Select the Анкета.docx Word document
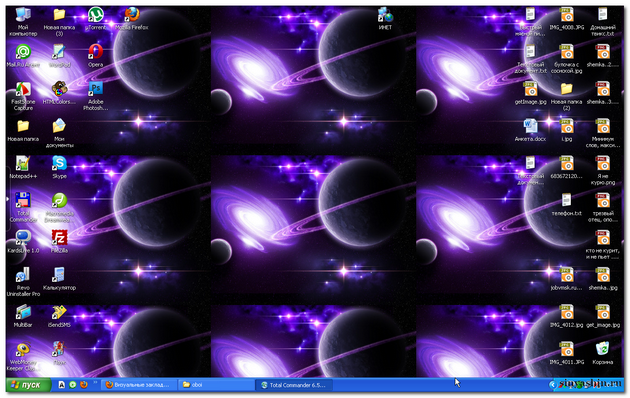Viewport: 630px width, 398px height. (x=530, y=129)
